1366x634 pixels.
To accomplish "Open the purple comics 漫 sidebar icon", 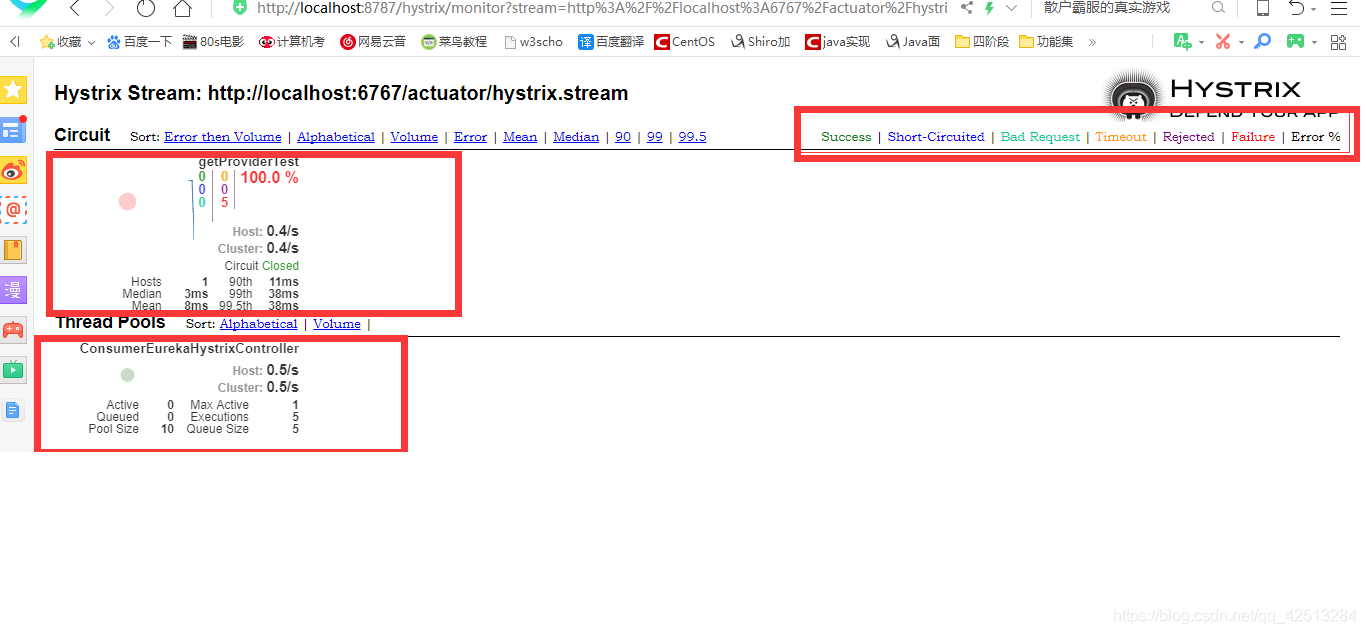I will tap(13, 290).
